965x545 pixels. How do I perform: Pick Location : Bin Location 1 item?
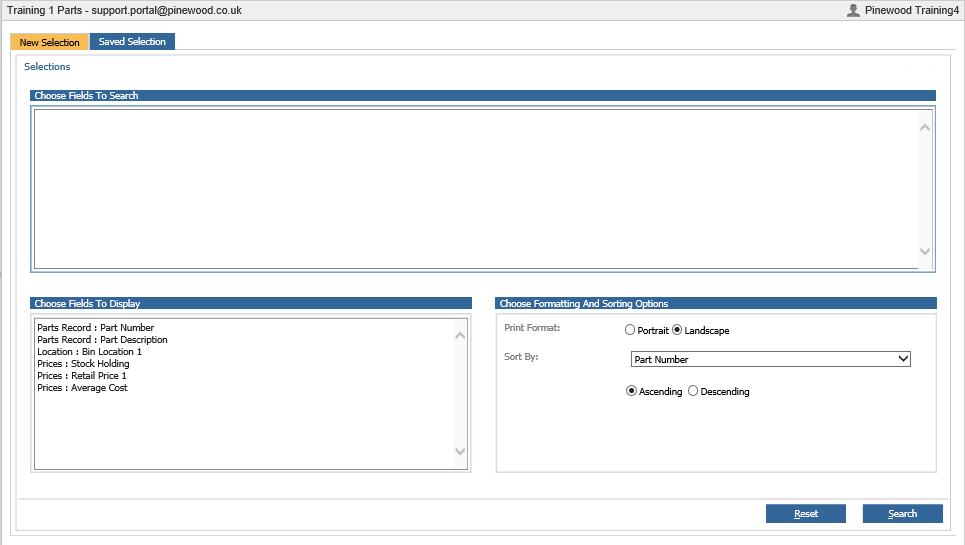pos(89,352)
